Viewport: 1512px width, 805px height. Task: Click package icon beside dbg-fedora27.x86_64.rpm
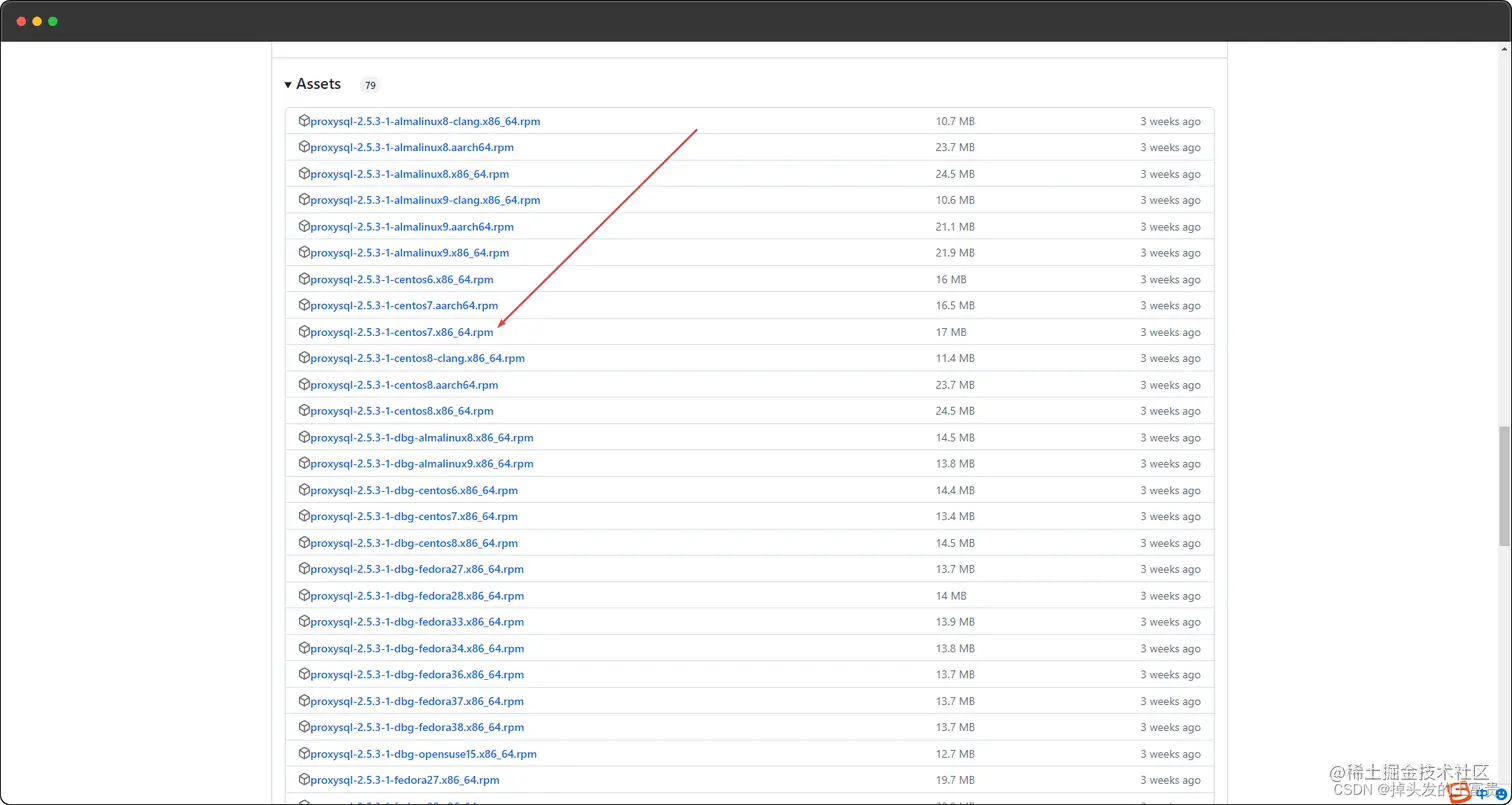[x=304, y=569]
